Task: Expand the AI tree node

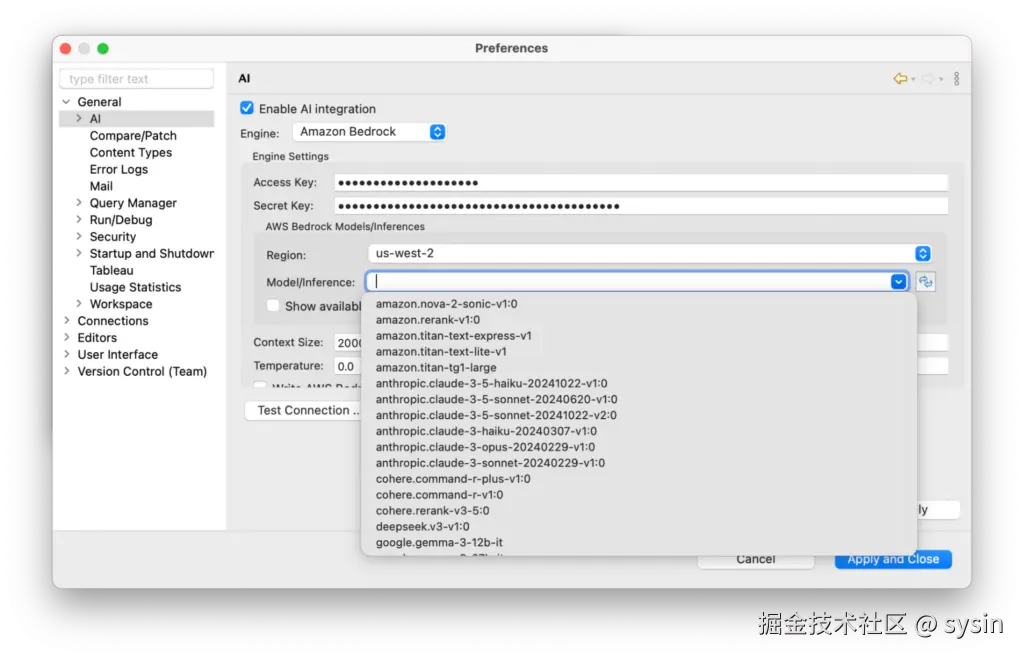Action: [x=79, y=119]
